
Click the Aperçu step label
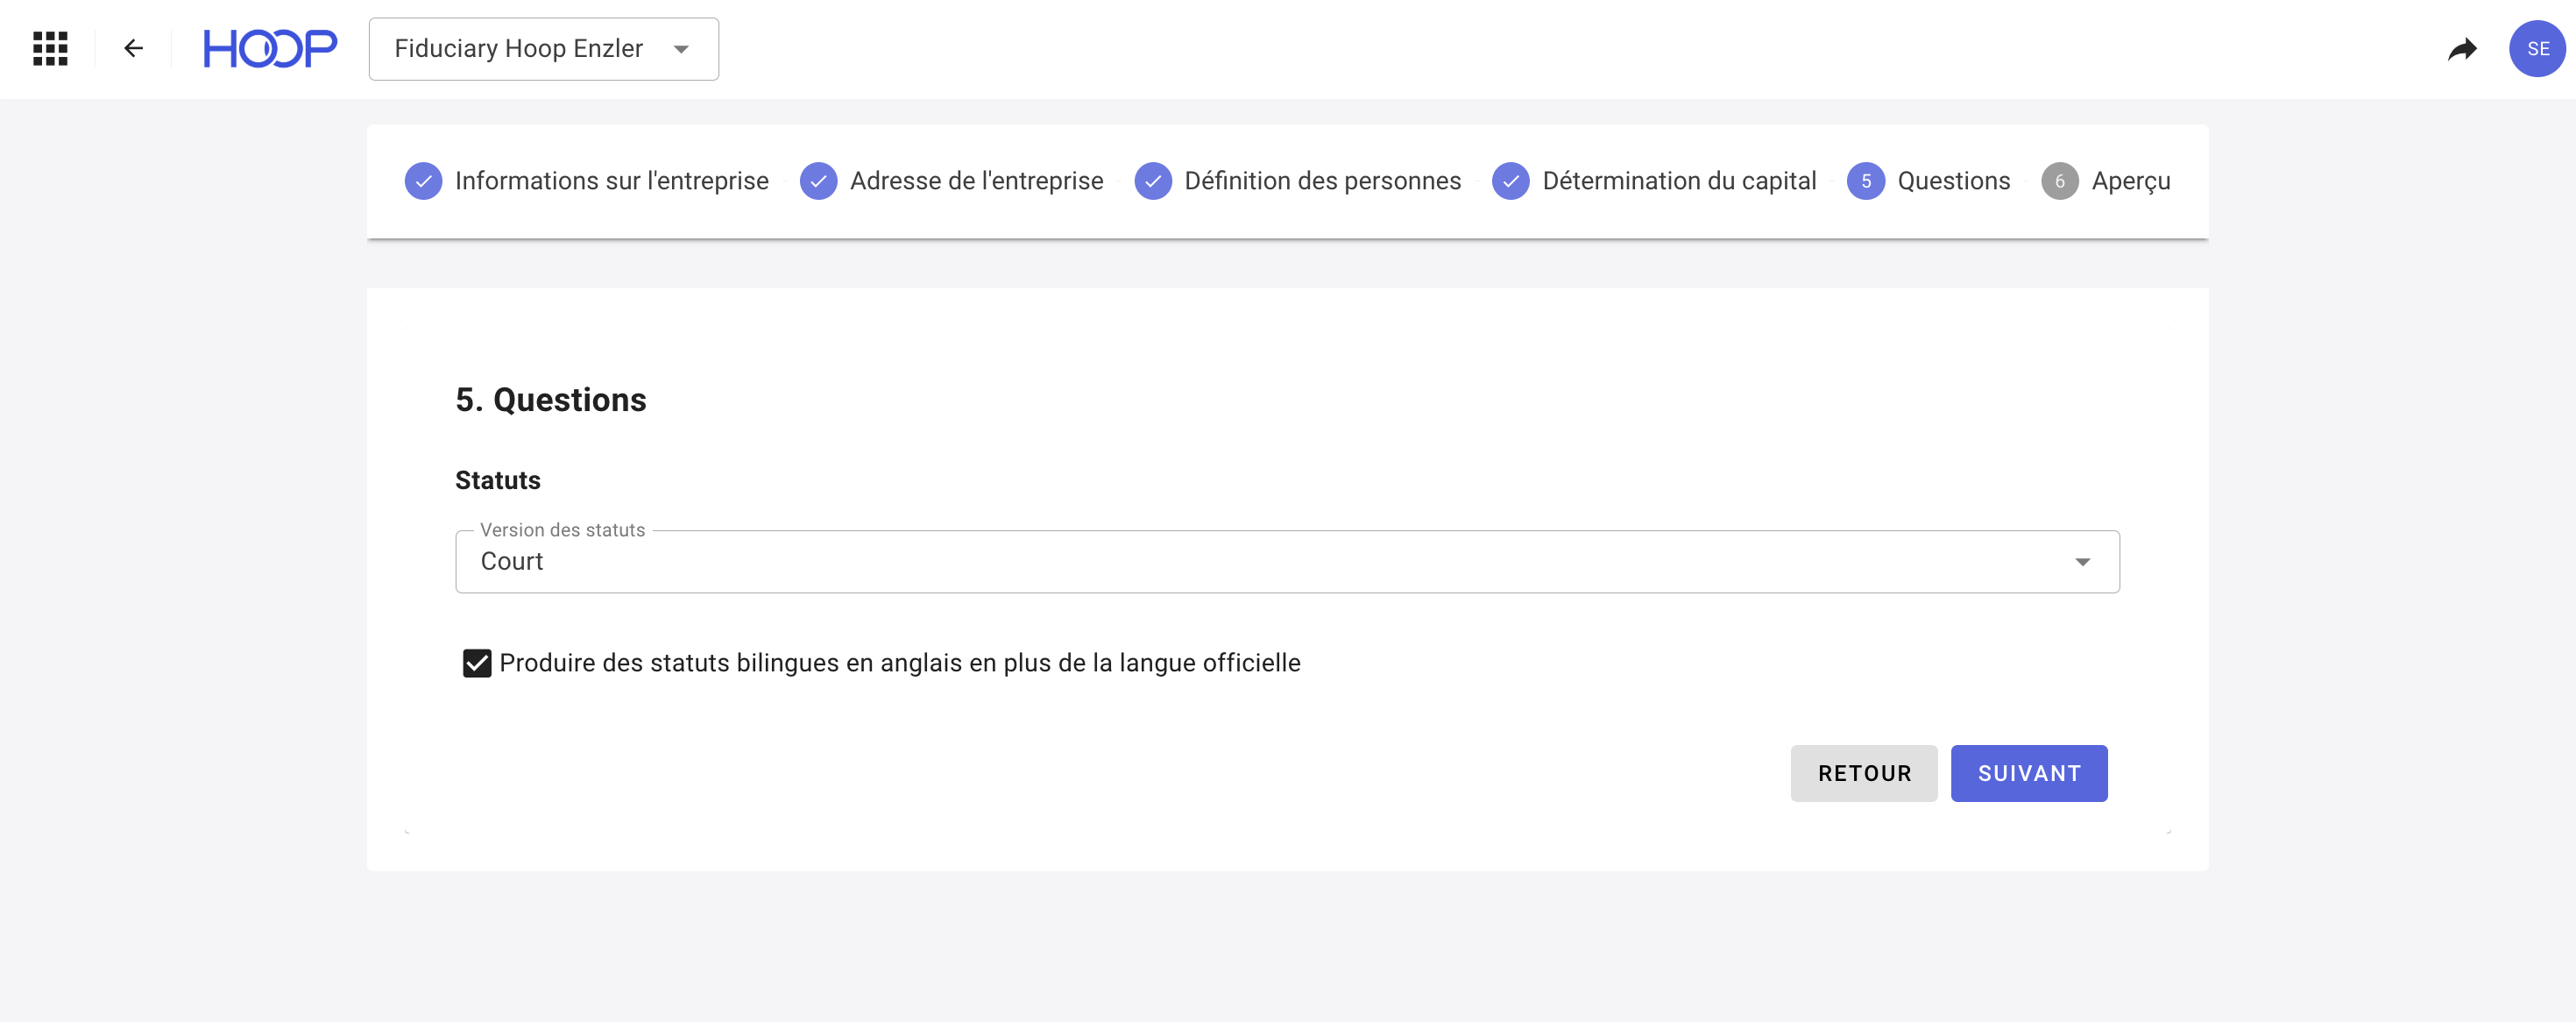2130,181
